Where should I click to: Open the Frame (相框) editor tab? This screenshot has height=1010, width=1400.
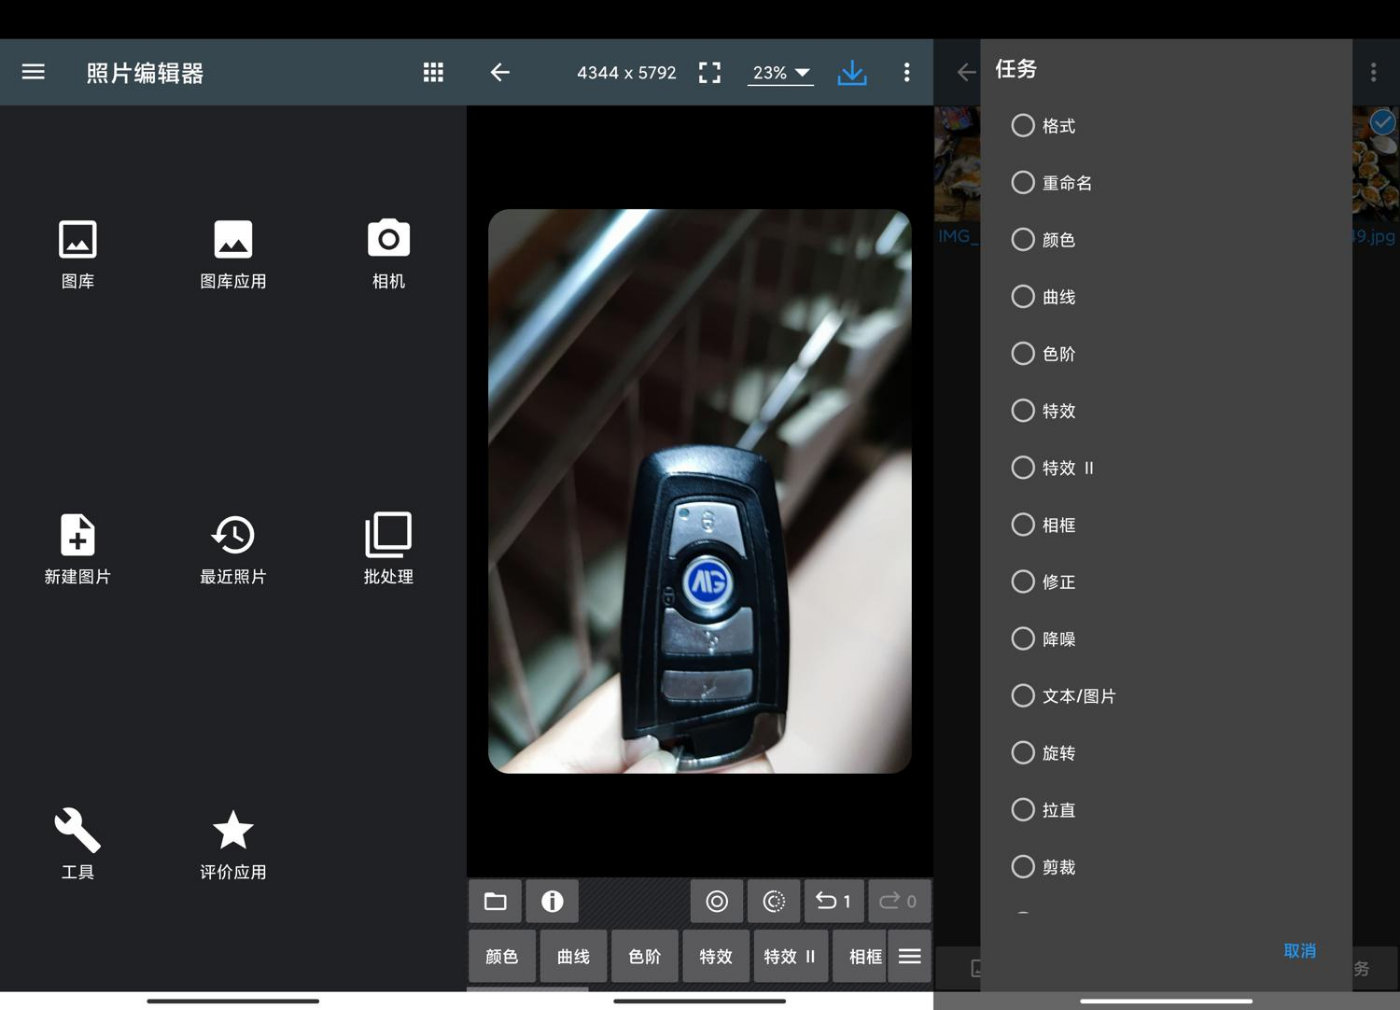click(x=860, y=956)
